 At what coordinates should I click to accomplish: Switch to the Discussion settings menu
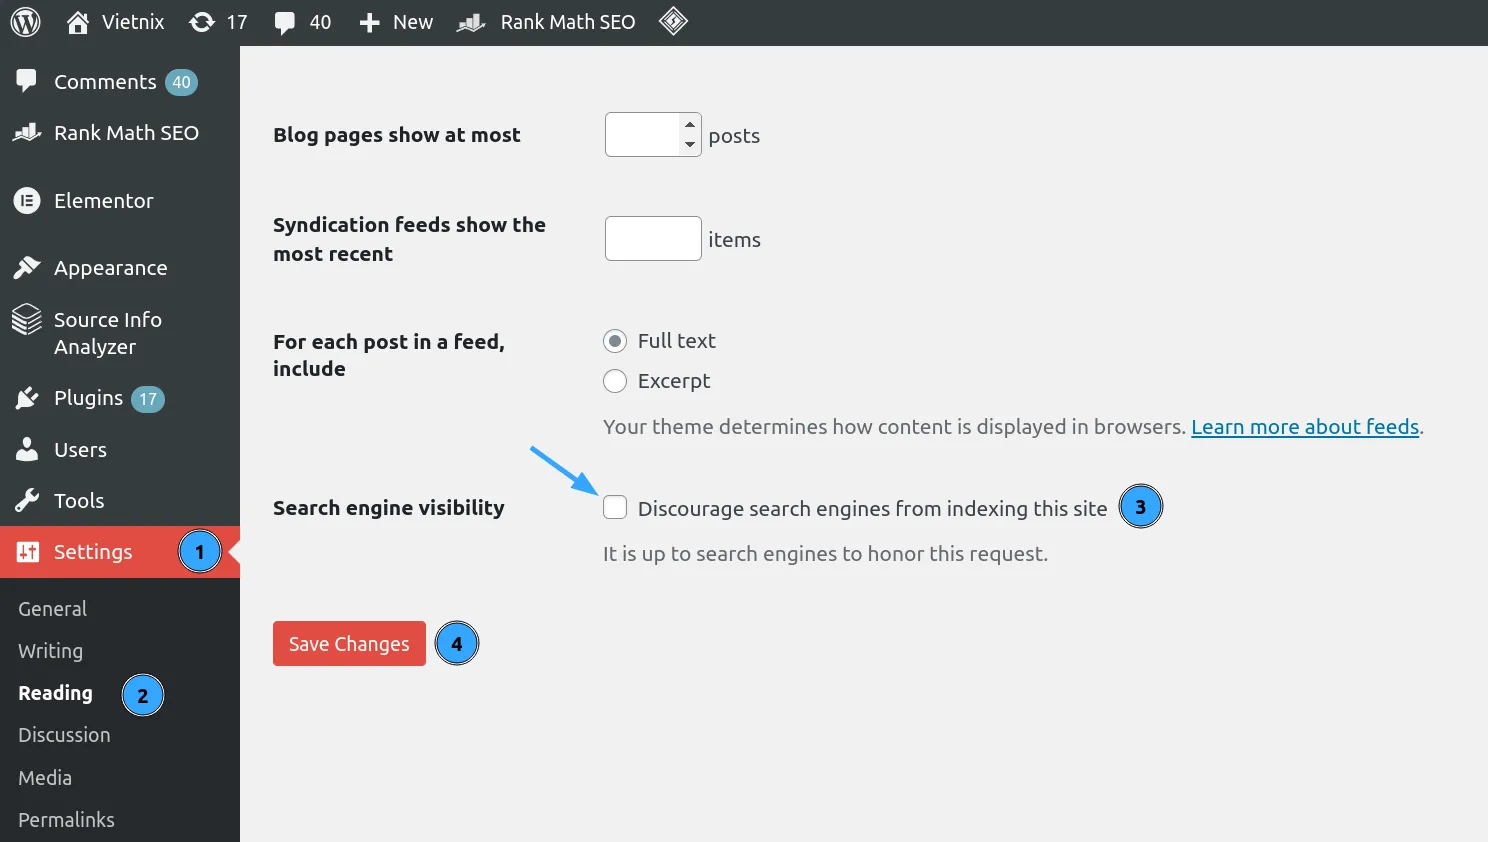64,735
